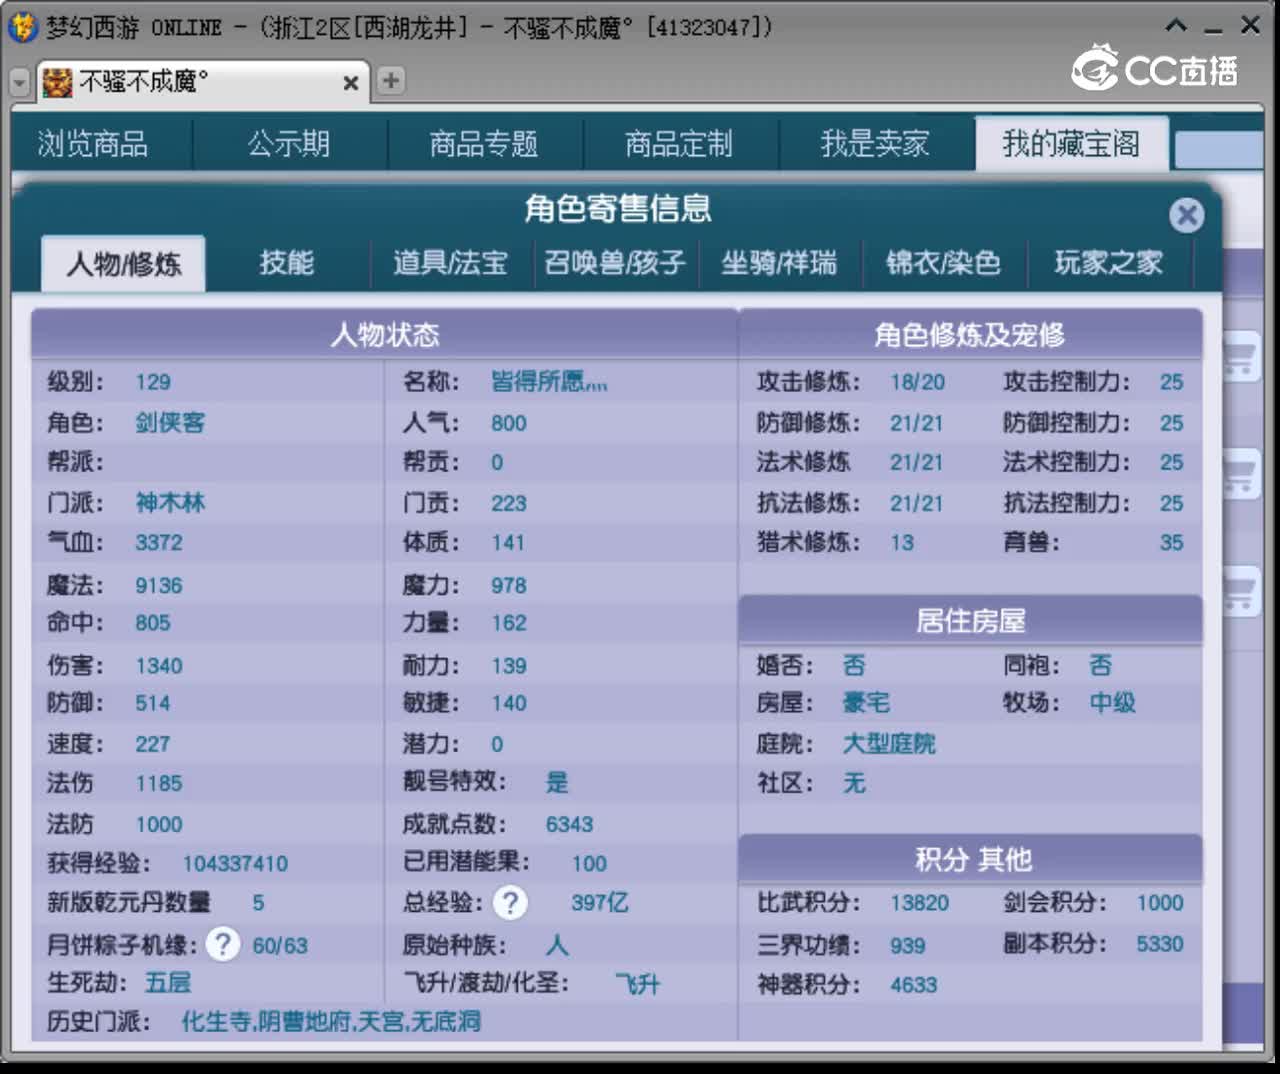
Task: Click the 成就点数 value 6343
Action: click(x=569, y=824)
